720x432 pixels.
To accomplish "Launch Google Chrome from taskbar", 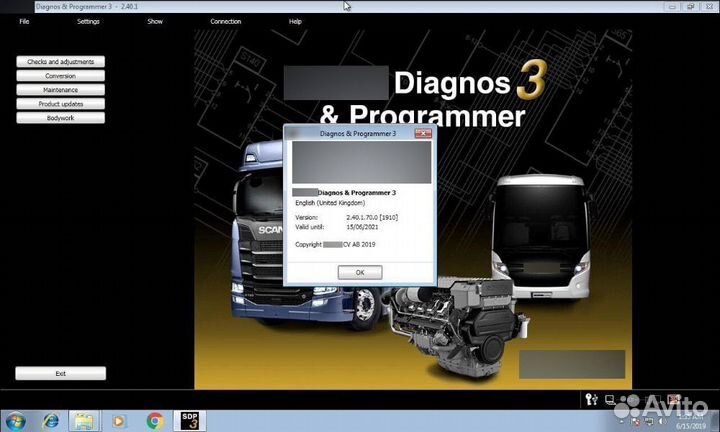I will pos(155,421).
